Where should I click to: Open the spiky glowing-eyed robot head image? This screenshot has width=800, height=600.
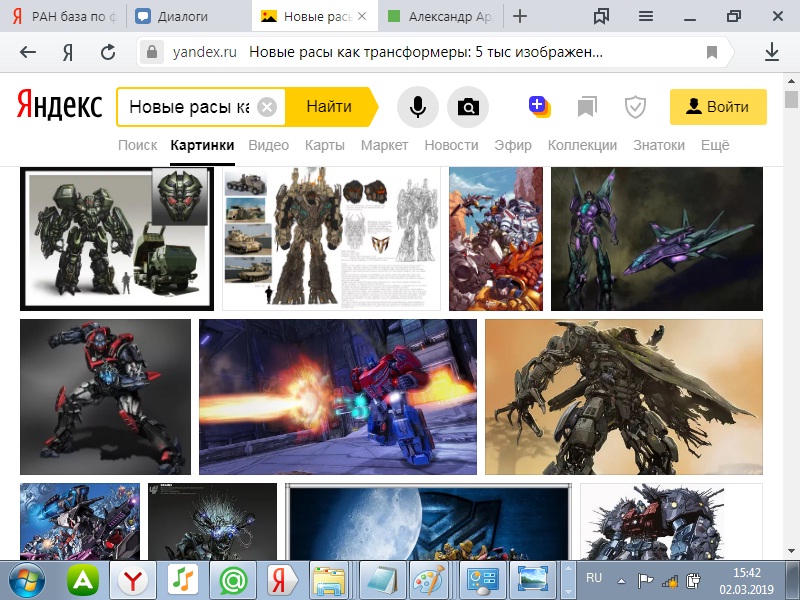(x=212, y=521)
